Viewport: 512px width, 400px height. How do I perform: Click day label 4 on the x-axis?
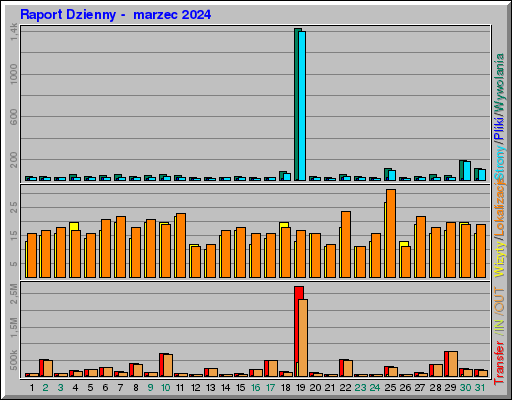tap(75, 388)
